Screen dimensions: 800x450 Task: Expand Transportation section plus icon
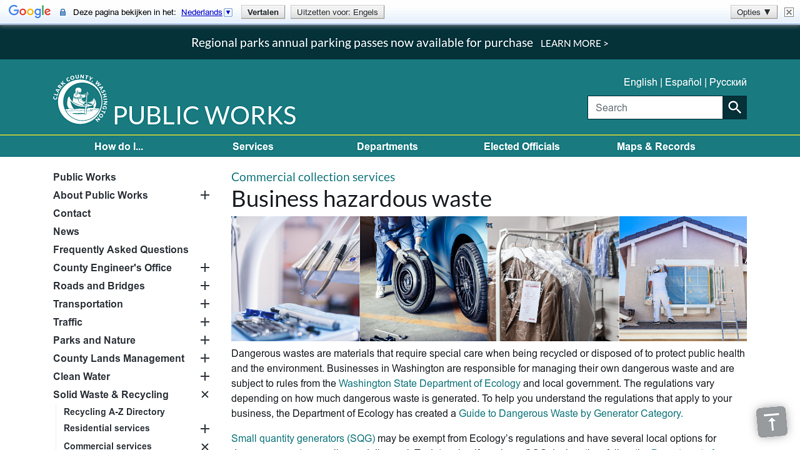[x=205, y=304]
